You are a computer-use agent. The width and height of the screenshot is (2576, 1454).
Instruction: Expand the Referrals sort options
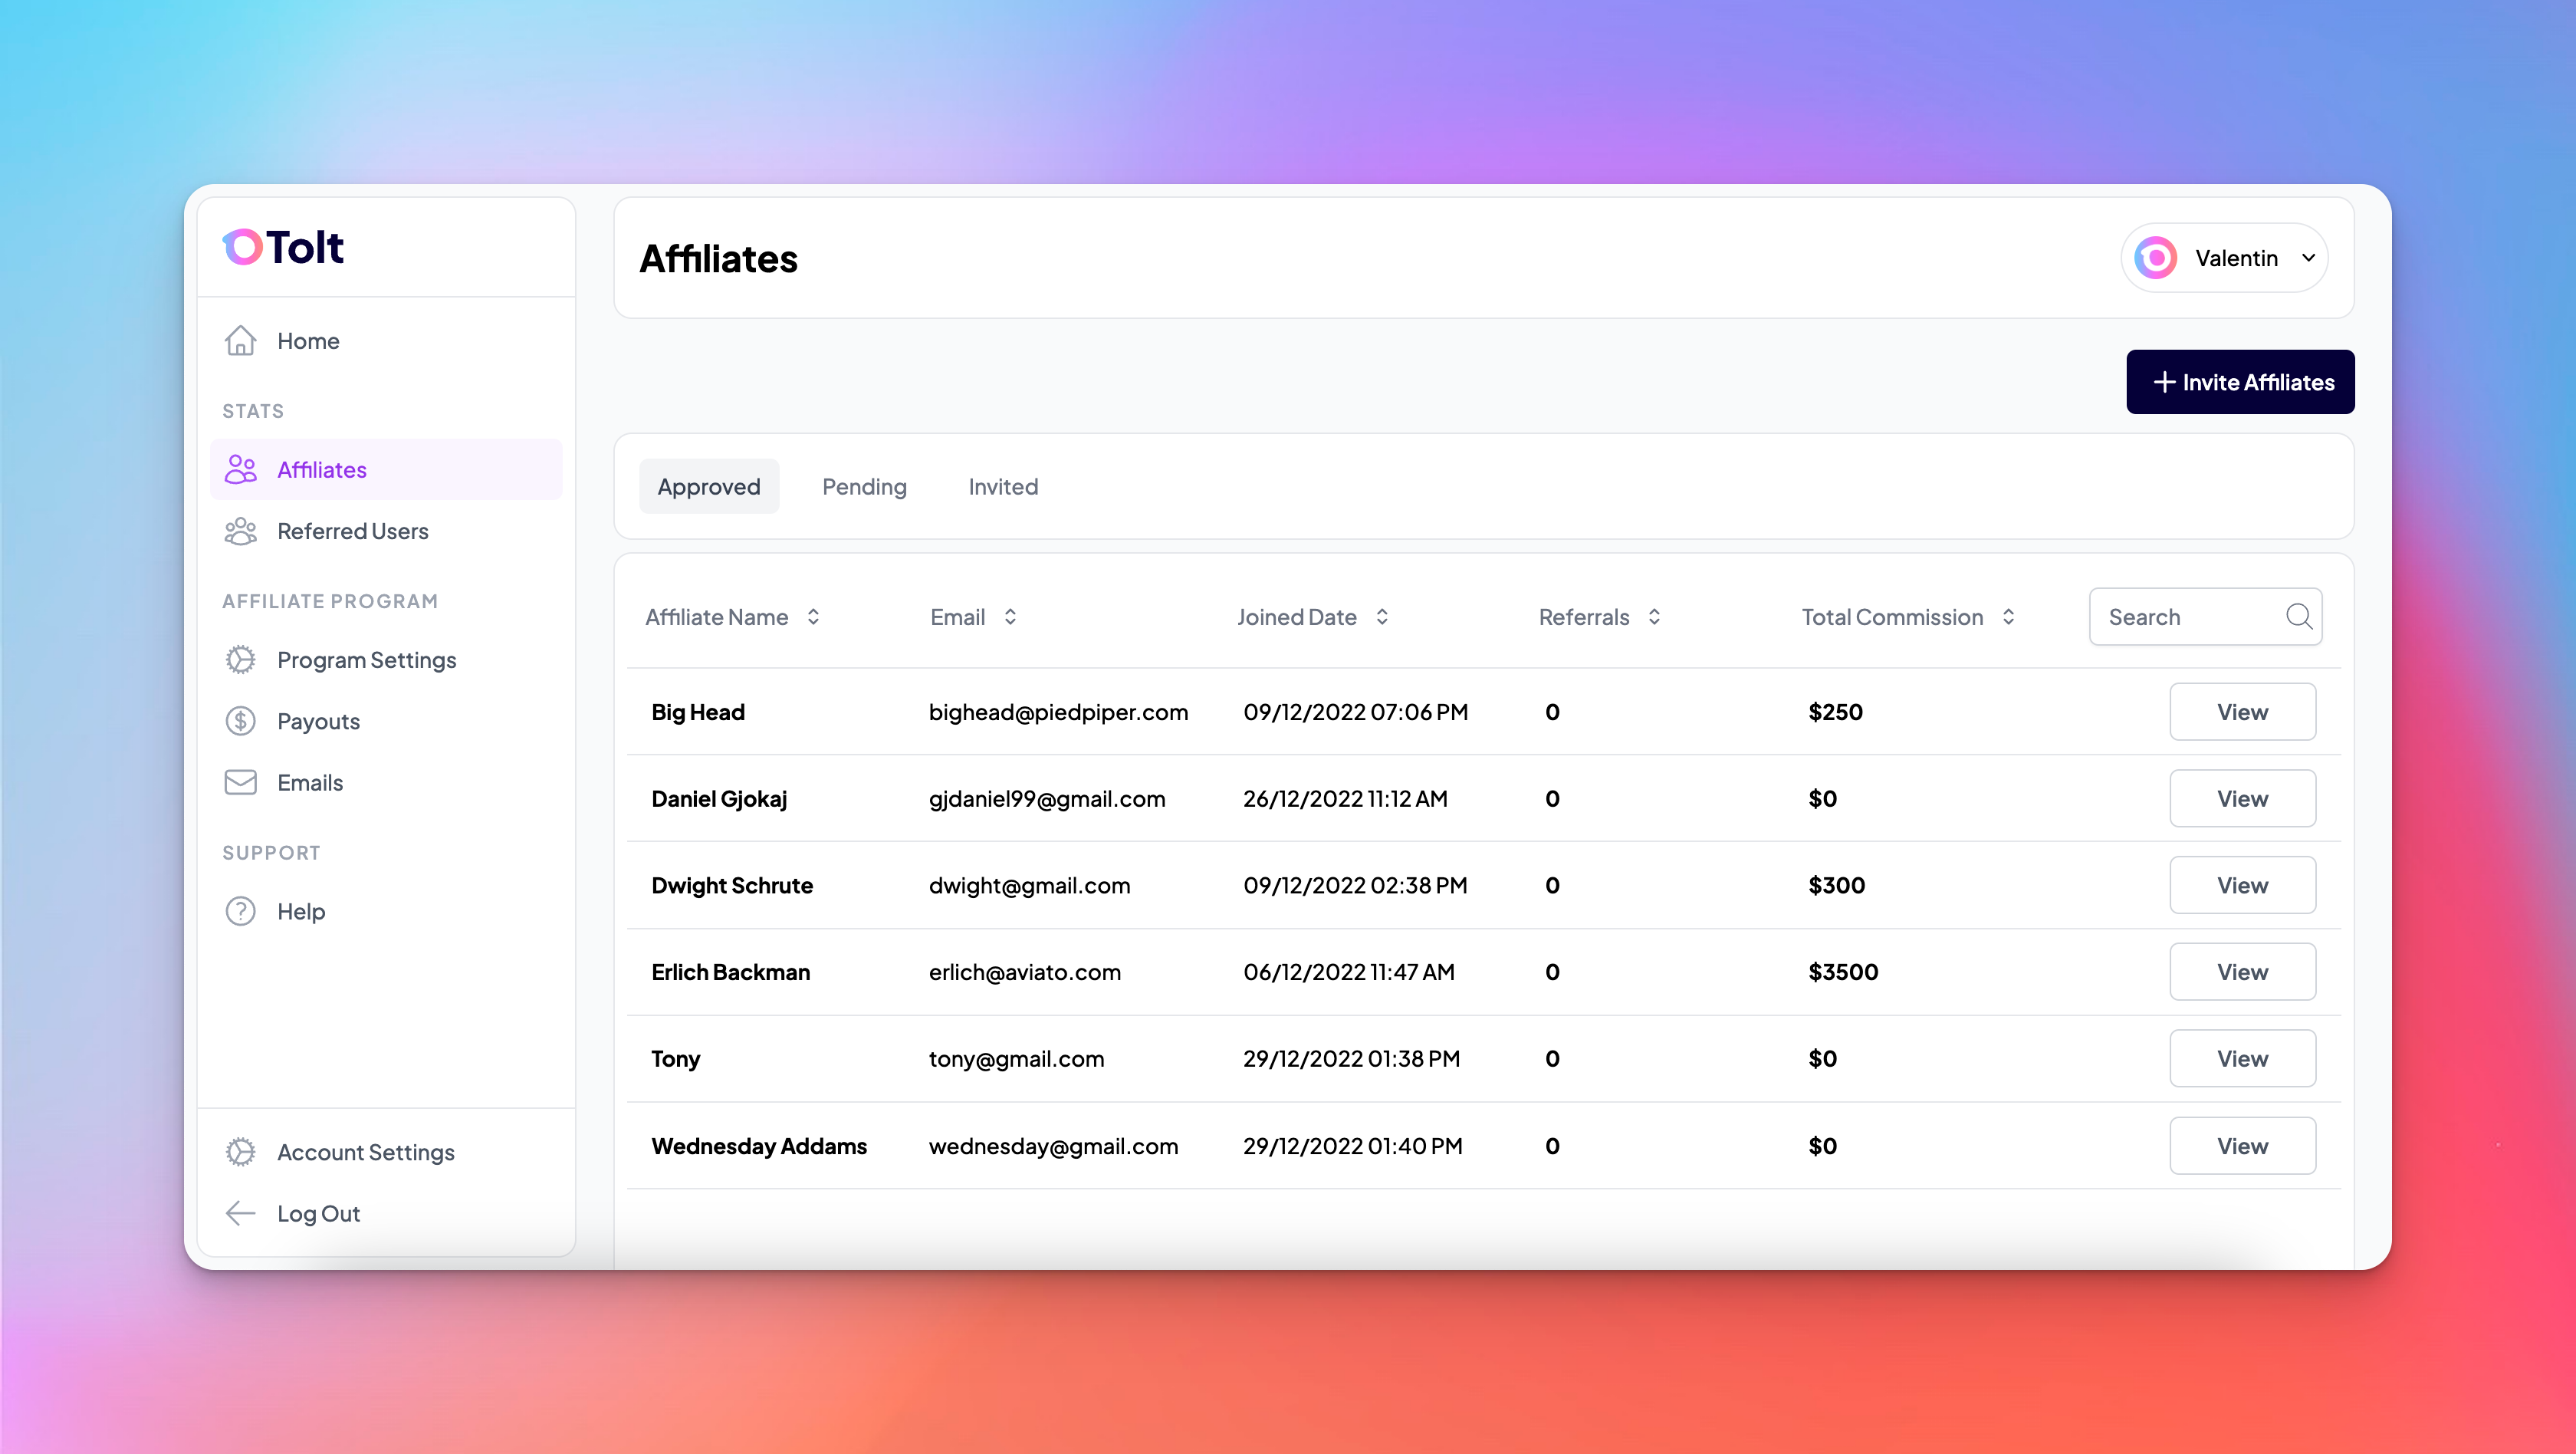click(x=1654, y=617)
